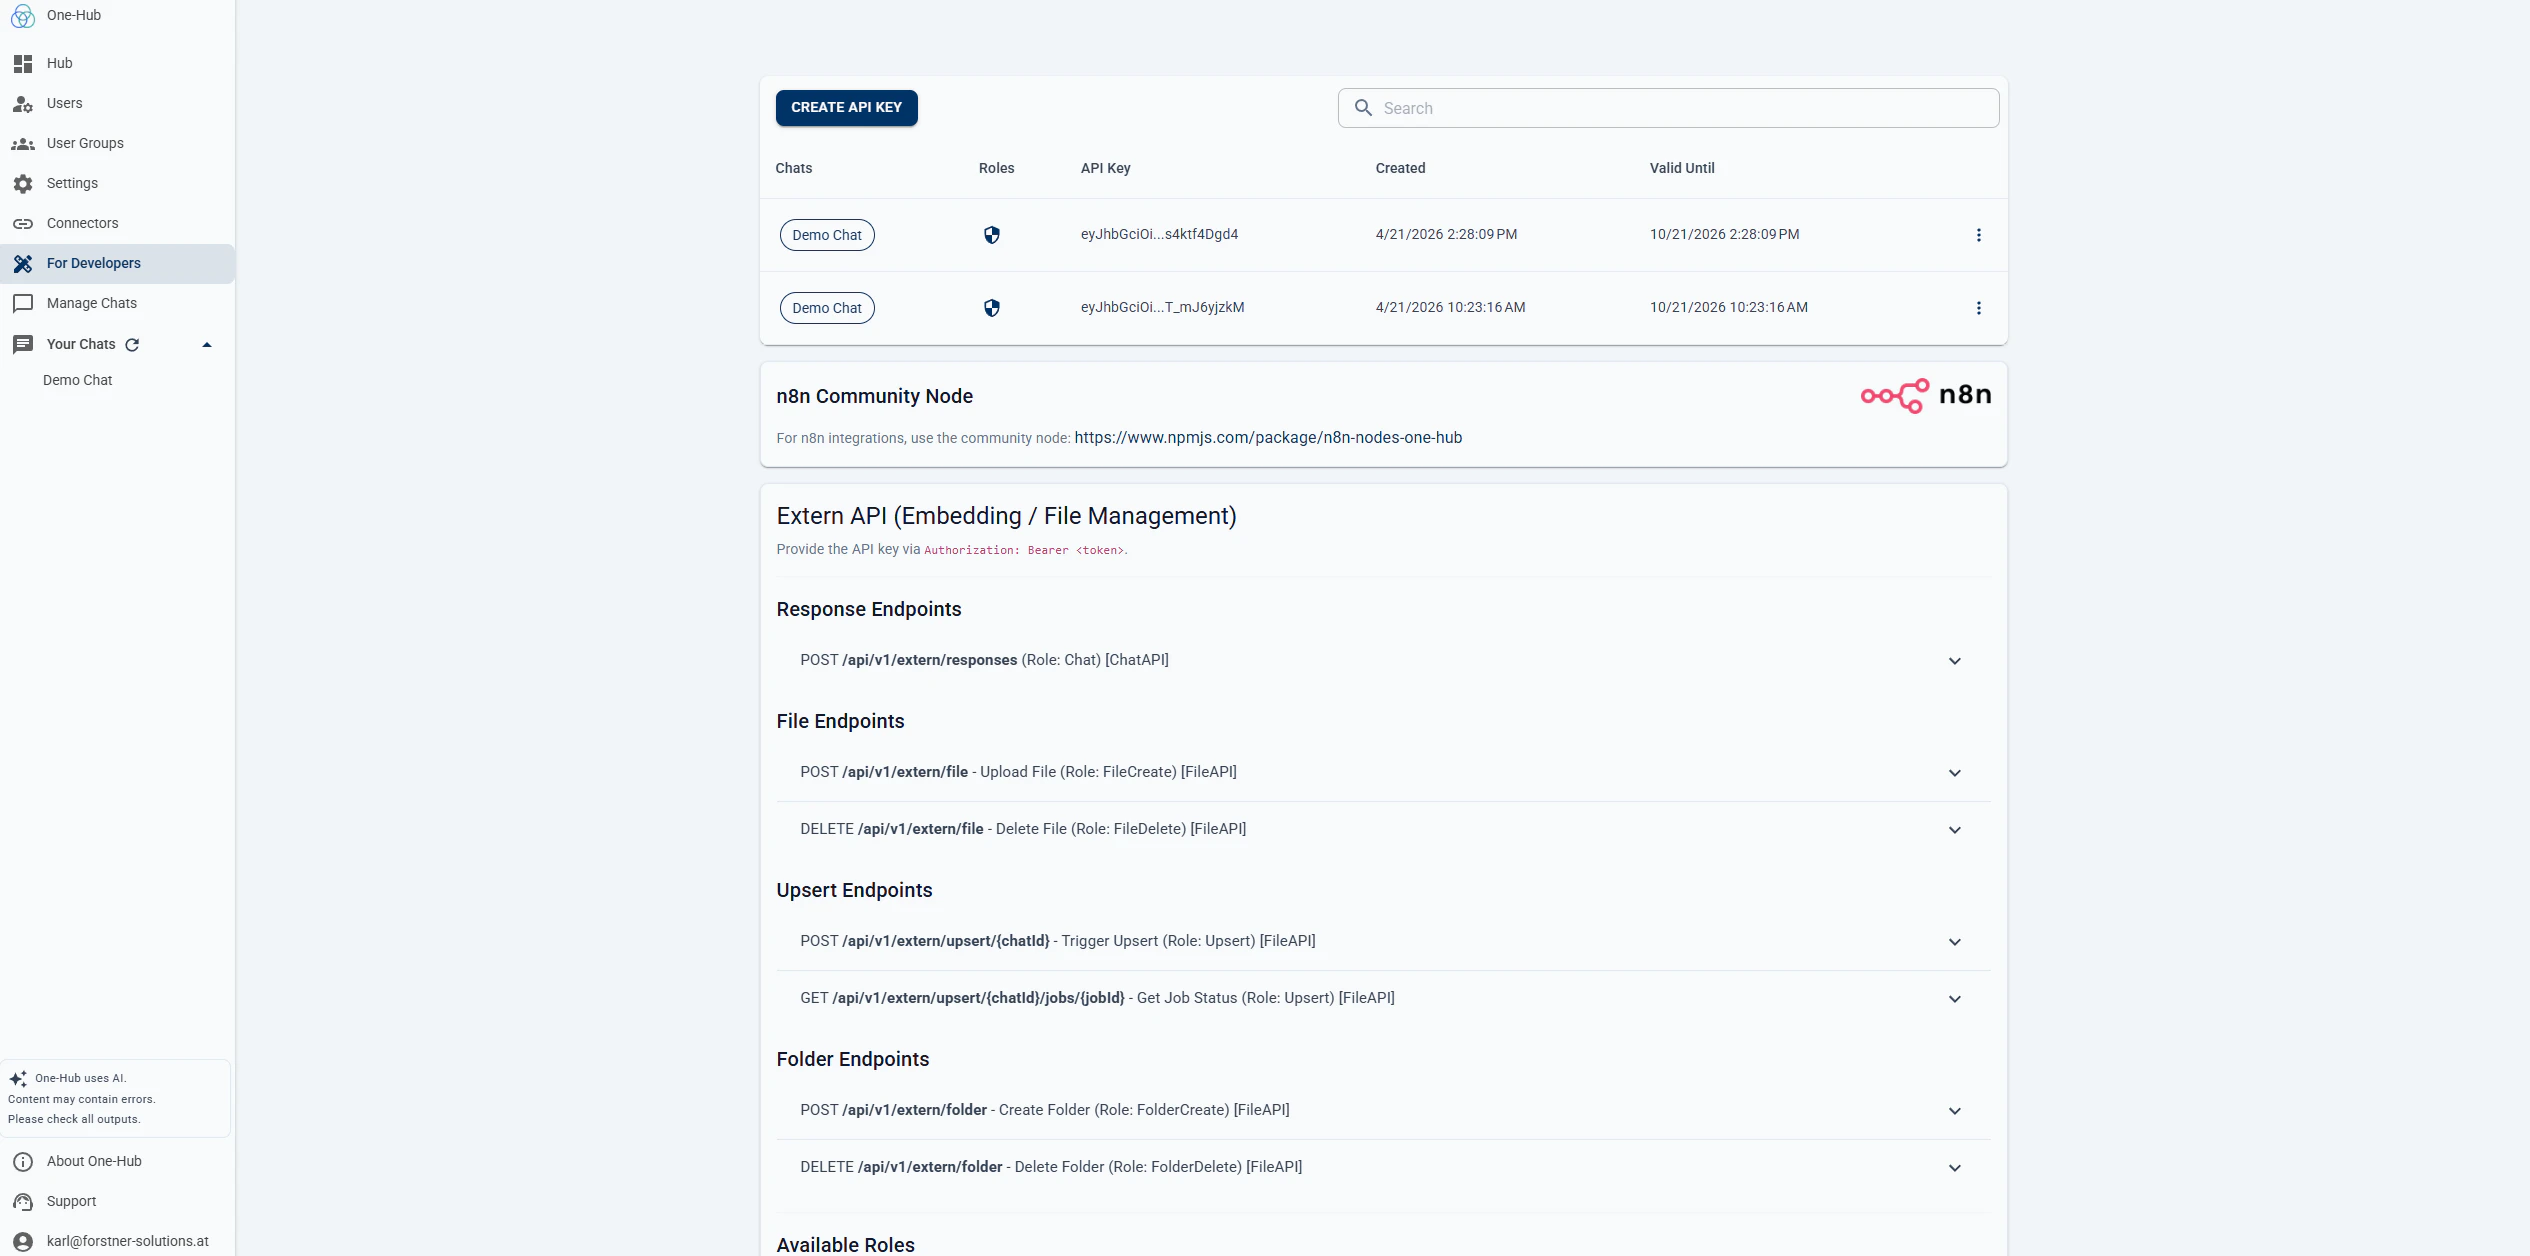Open Connectors page
Screen dimensions: 2530x1256
[118, 224]
